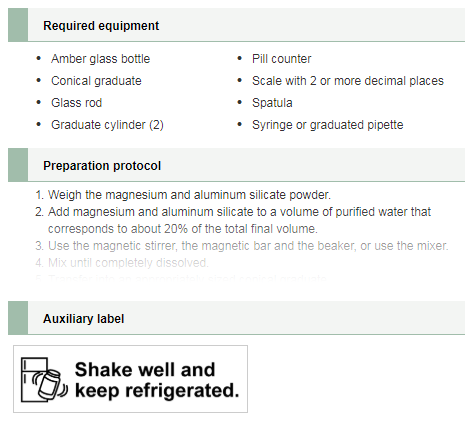Select the Amber glass bottle item
Image resolution: width=476 pixels, height=422 pixels.
click(100, 59)
